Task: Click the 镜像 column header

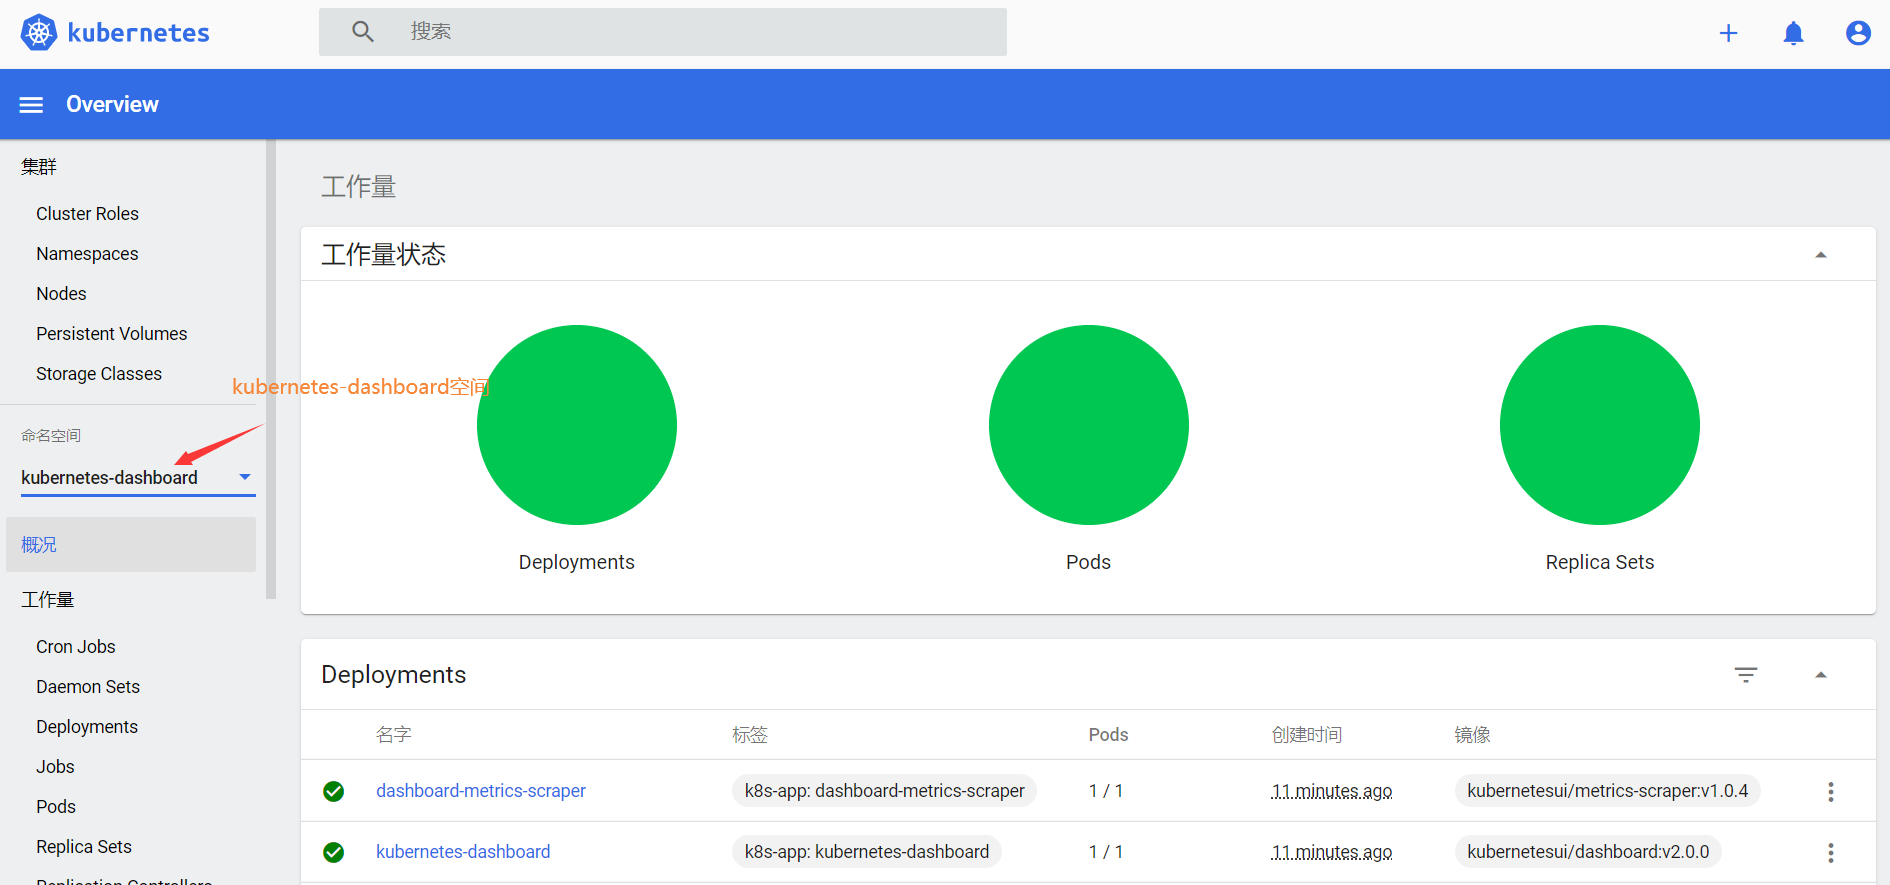Action: [x=1473, y=735]
